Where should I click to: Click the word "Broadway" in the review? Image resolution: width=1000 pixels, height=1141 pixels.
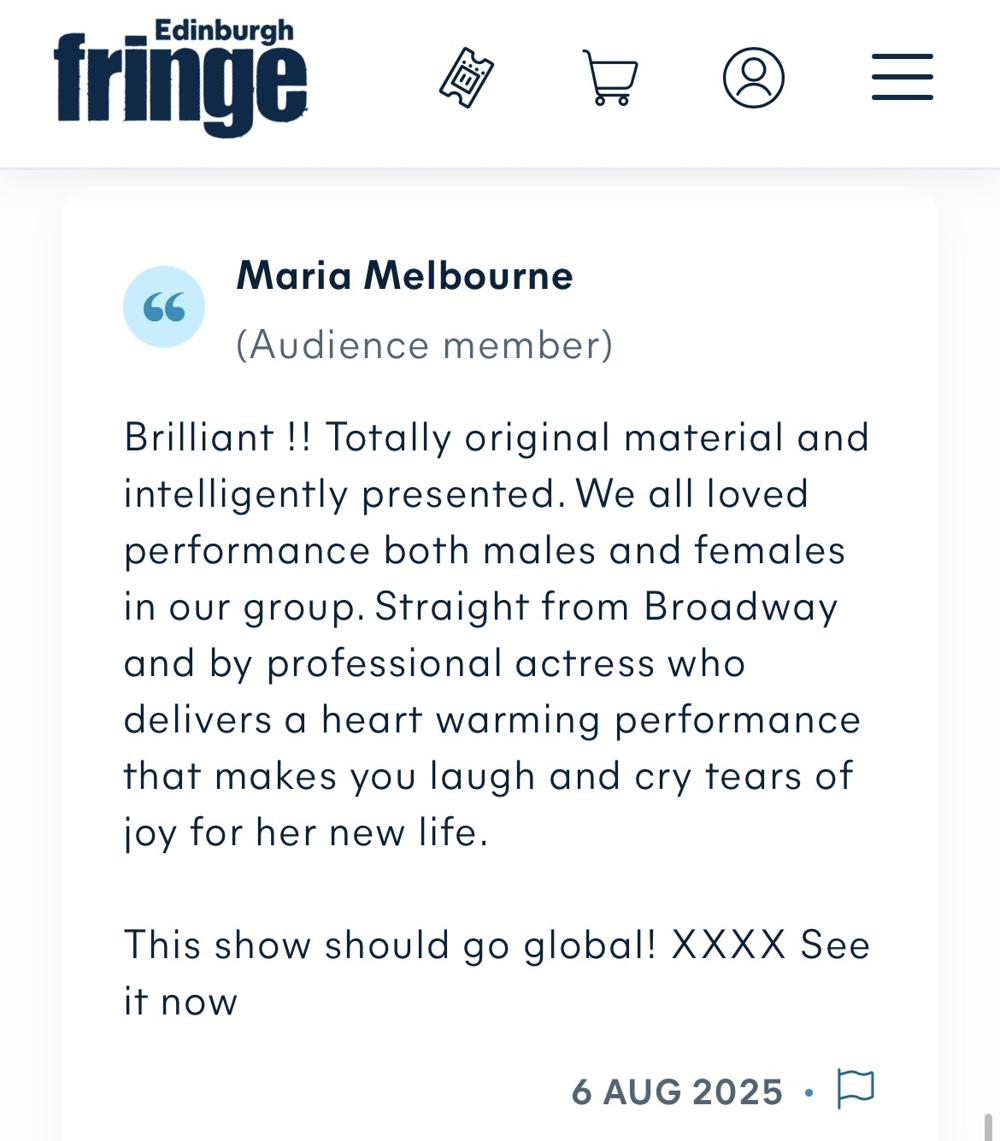[x=740, y=607]
